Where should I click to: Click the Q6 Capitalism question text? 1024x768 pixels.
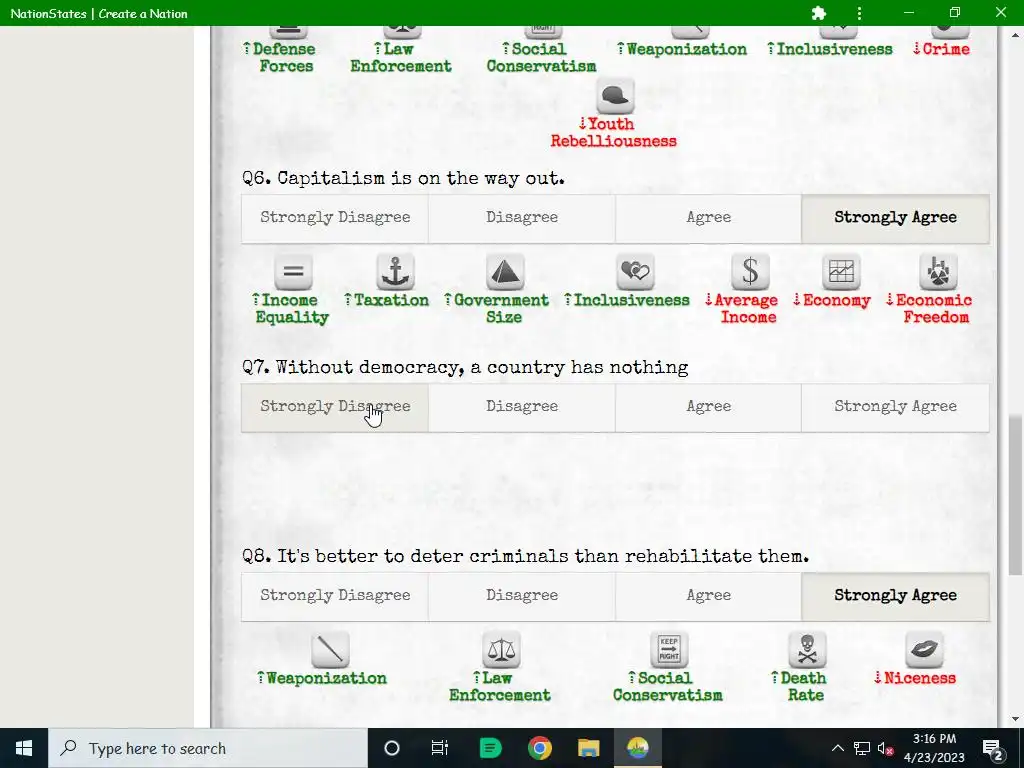pos(403,178)
